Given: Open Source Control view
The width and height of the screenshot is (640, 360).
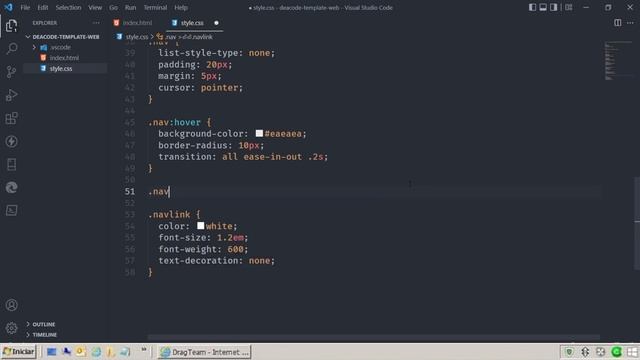Looking at the screenshot, I should pos(11,72).
